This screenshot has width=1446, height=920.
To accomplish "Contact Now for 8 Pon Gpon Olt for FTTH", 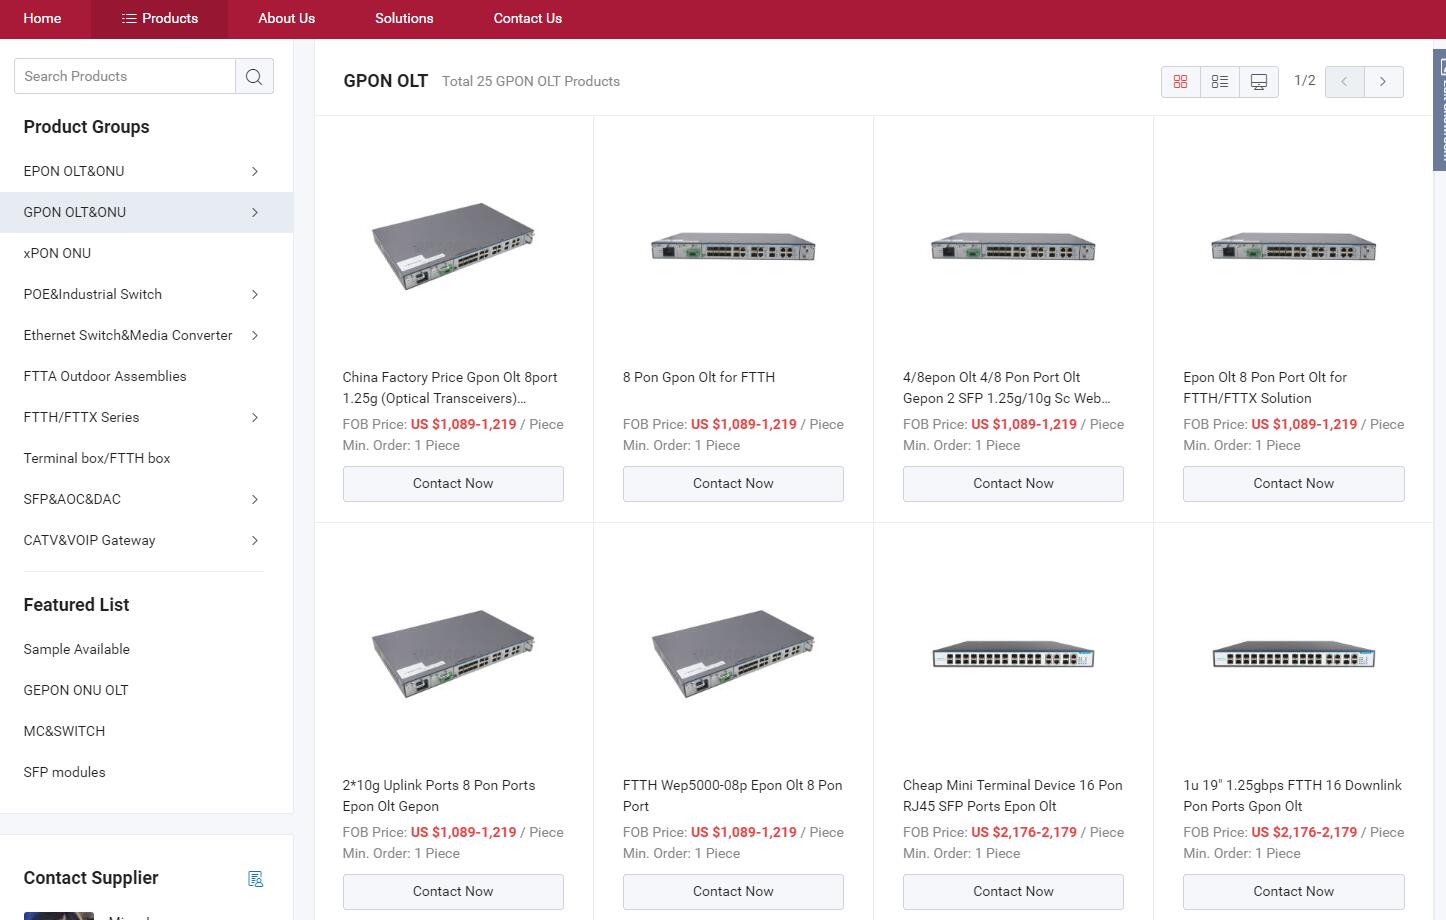I will [x=733, y=483].
